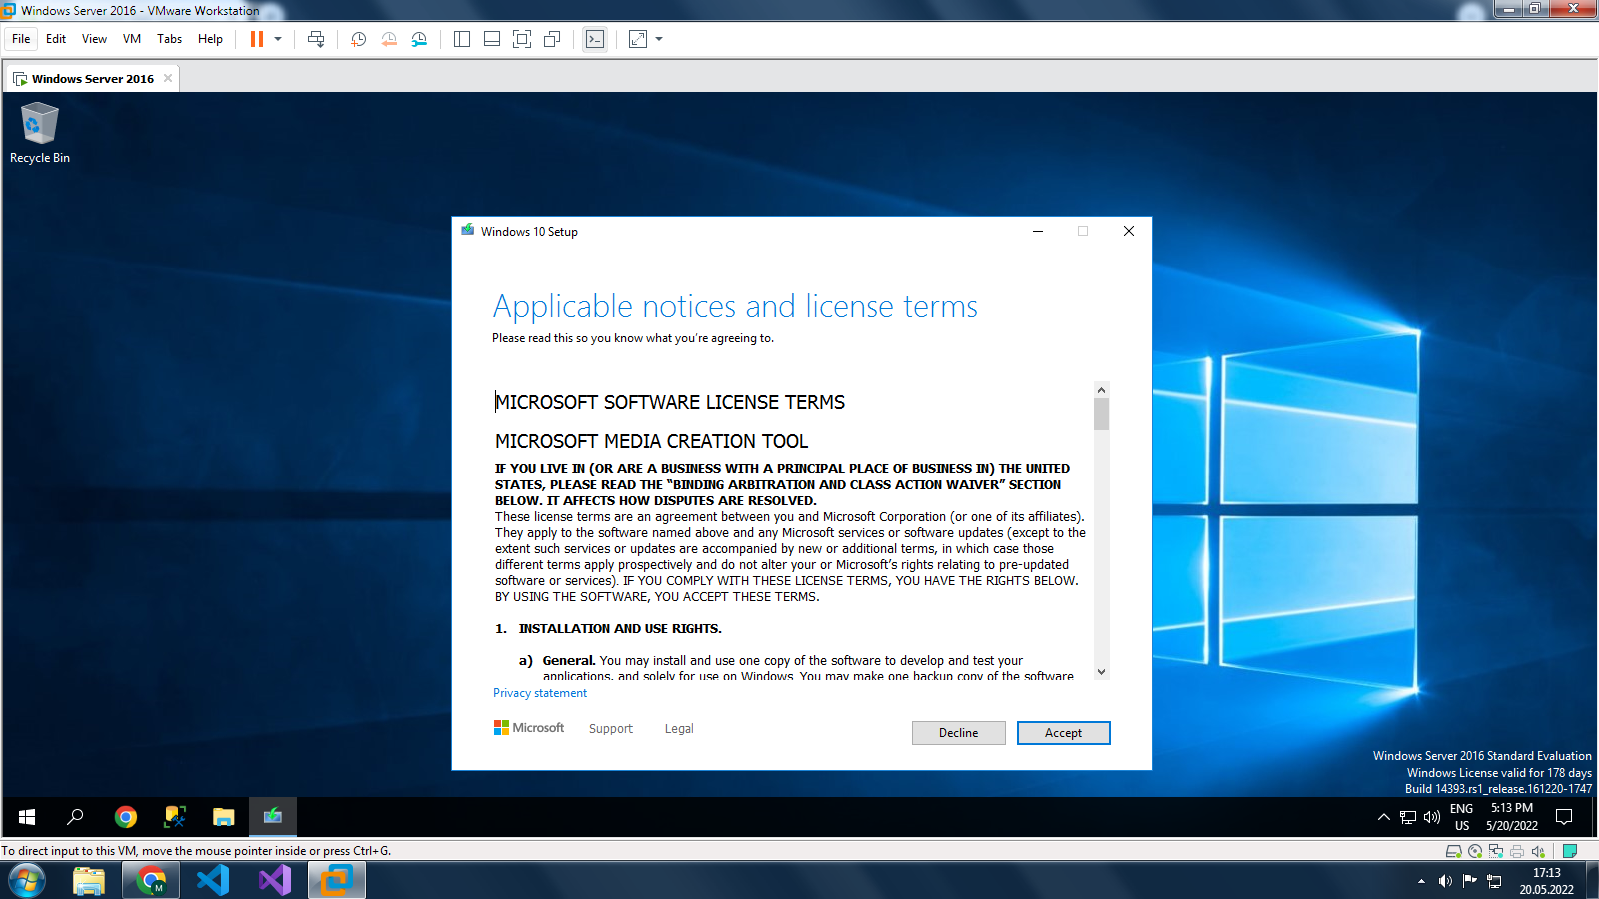
Task: Open Windows Explorer in the host taskbar
Action: 89,881
